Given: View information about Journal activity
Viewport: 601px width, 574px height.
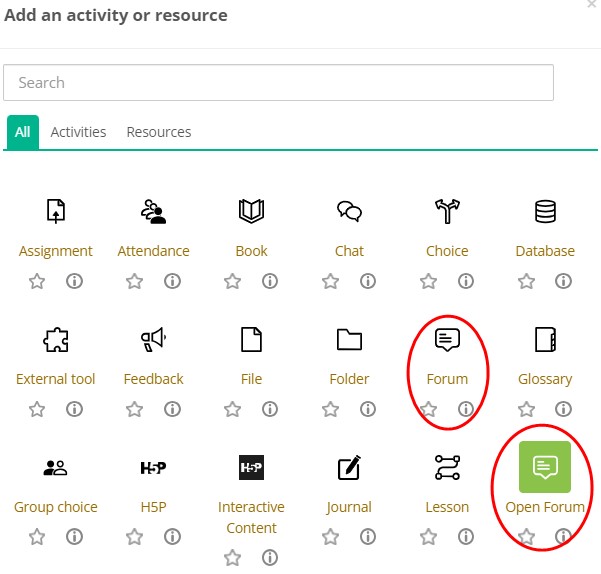Looking at the screenshot, I should [x=367, y=537].
